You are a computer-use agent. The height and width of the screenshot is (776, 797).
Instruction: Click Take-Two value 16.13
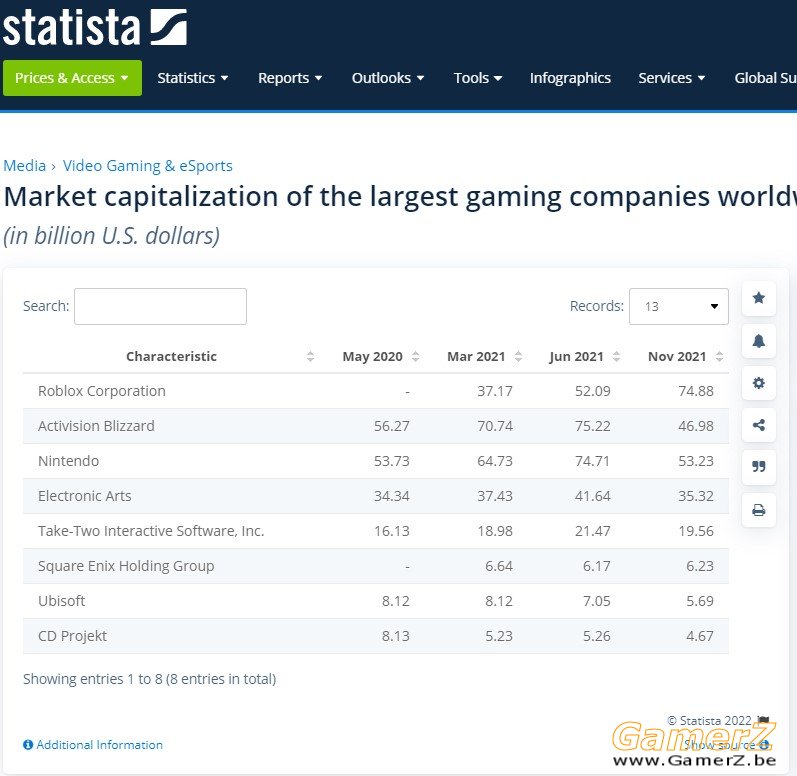pyautogui.click(x=391, y=531)
